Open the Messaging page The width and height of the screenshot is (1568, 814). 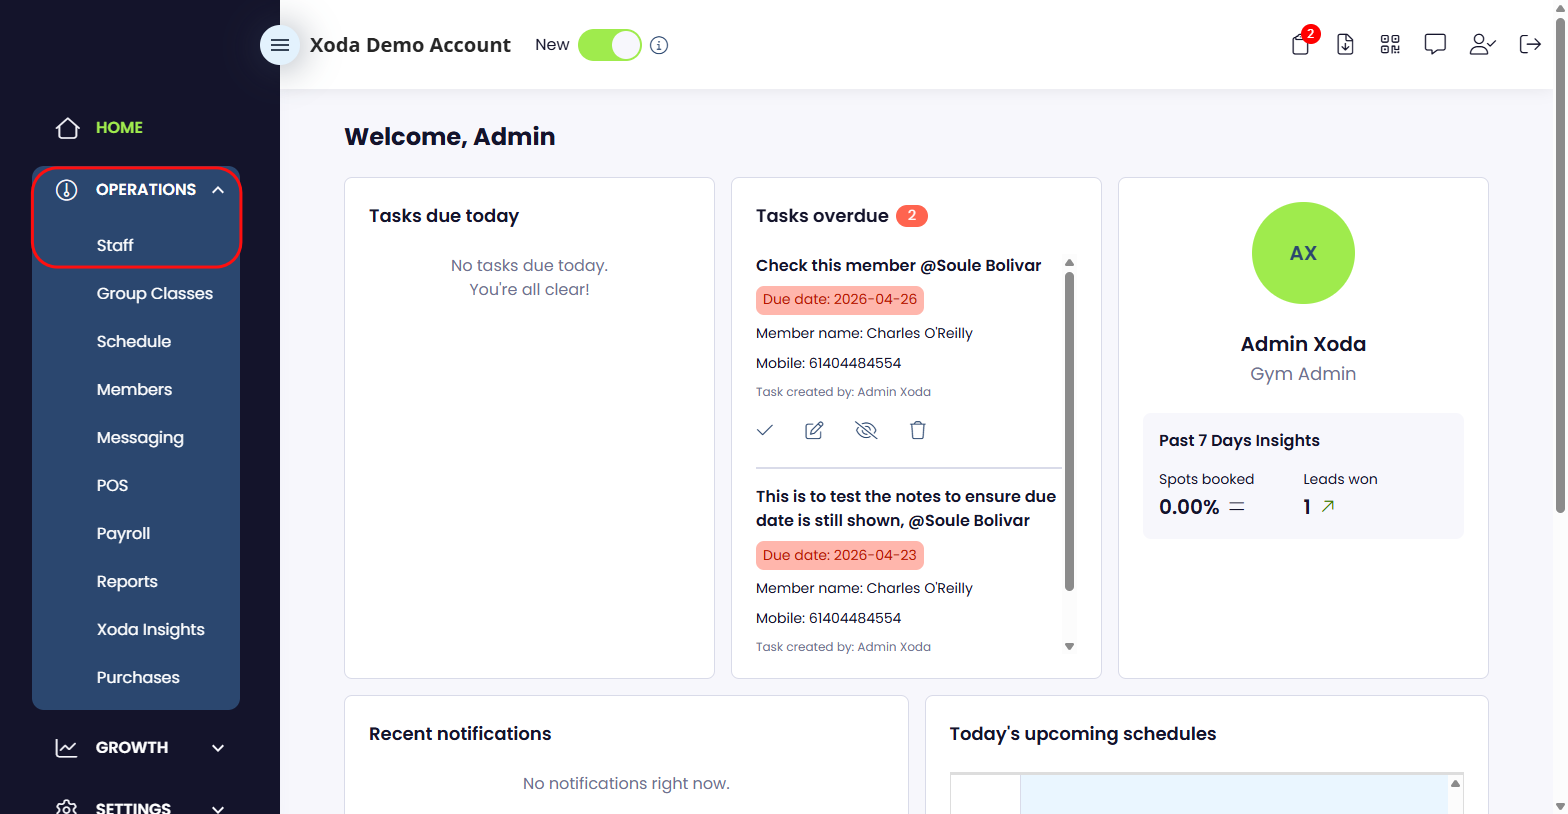[x=140, y=437]
